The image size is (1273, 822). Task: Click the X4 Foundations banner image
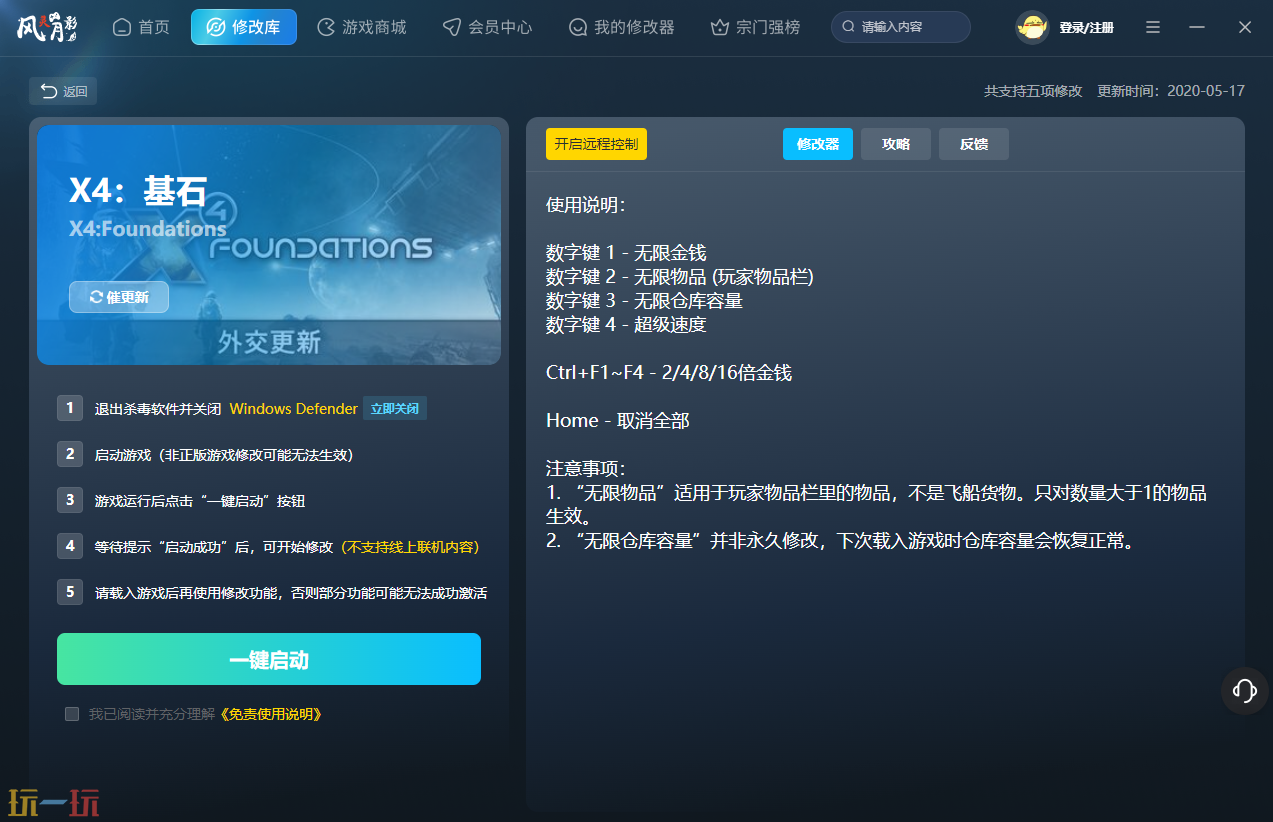[269, 245]
